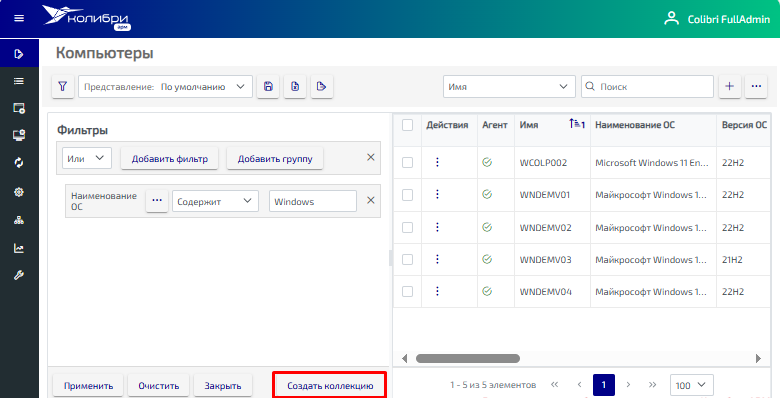
Task: Check the row checkbox for WNDEMV01
Action: pos(407,195)
